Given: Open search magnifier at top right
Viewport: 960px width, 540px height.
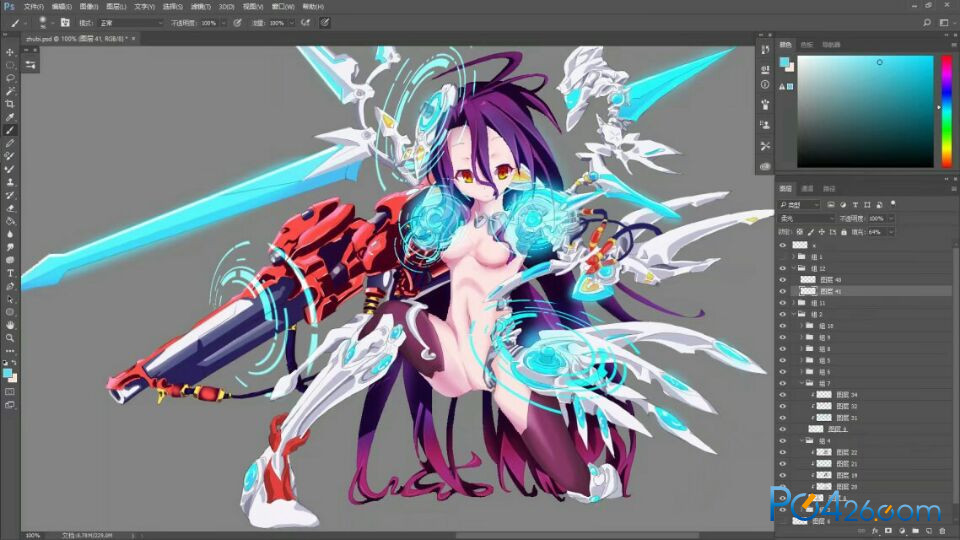Looking at the screenshot, I should pos(927,23).
